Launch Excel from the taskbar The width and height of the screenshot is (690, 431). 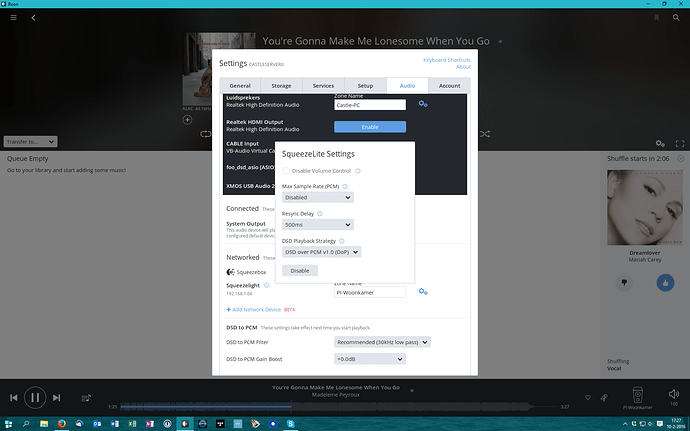pos(132,424)
